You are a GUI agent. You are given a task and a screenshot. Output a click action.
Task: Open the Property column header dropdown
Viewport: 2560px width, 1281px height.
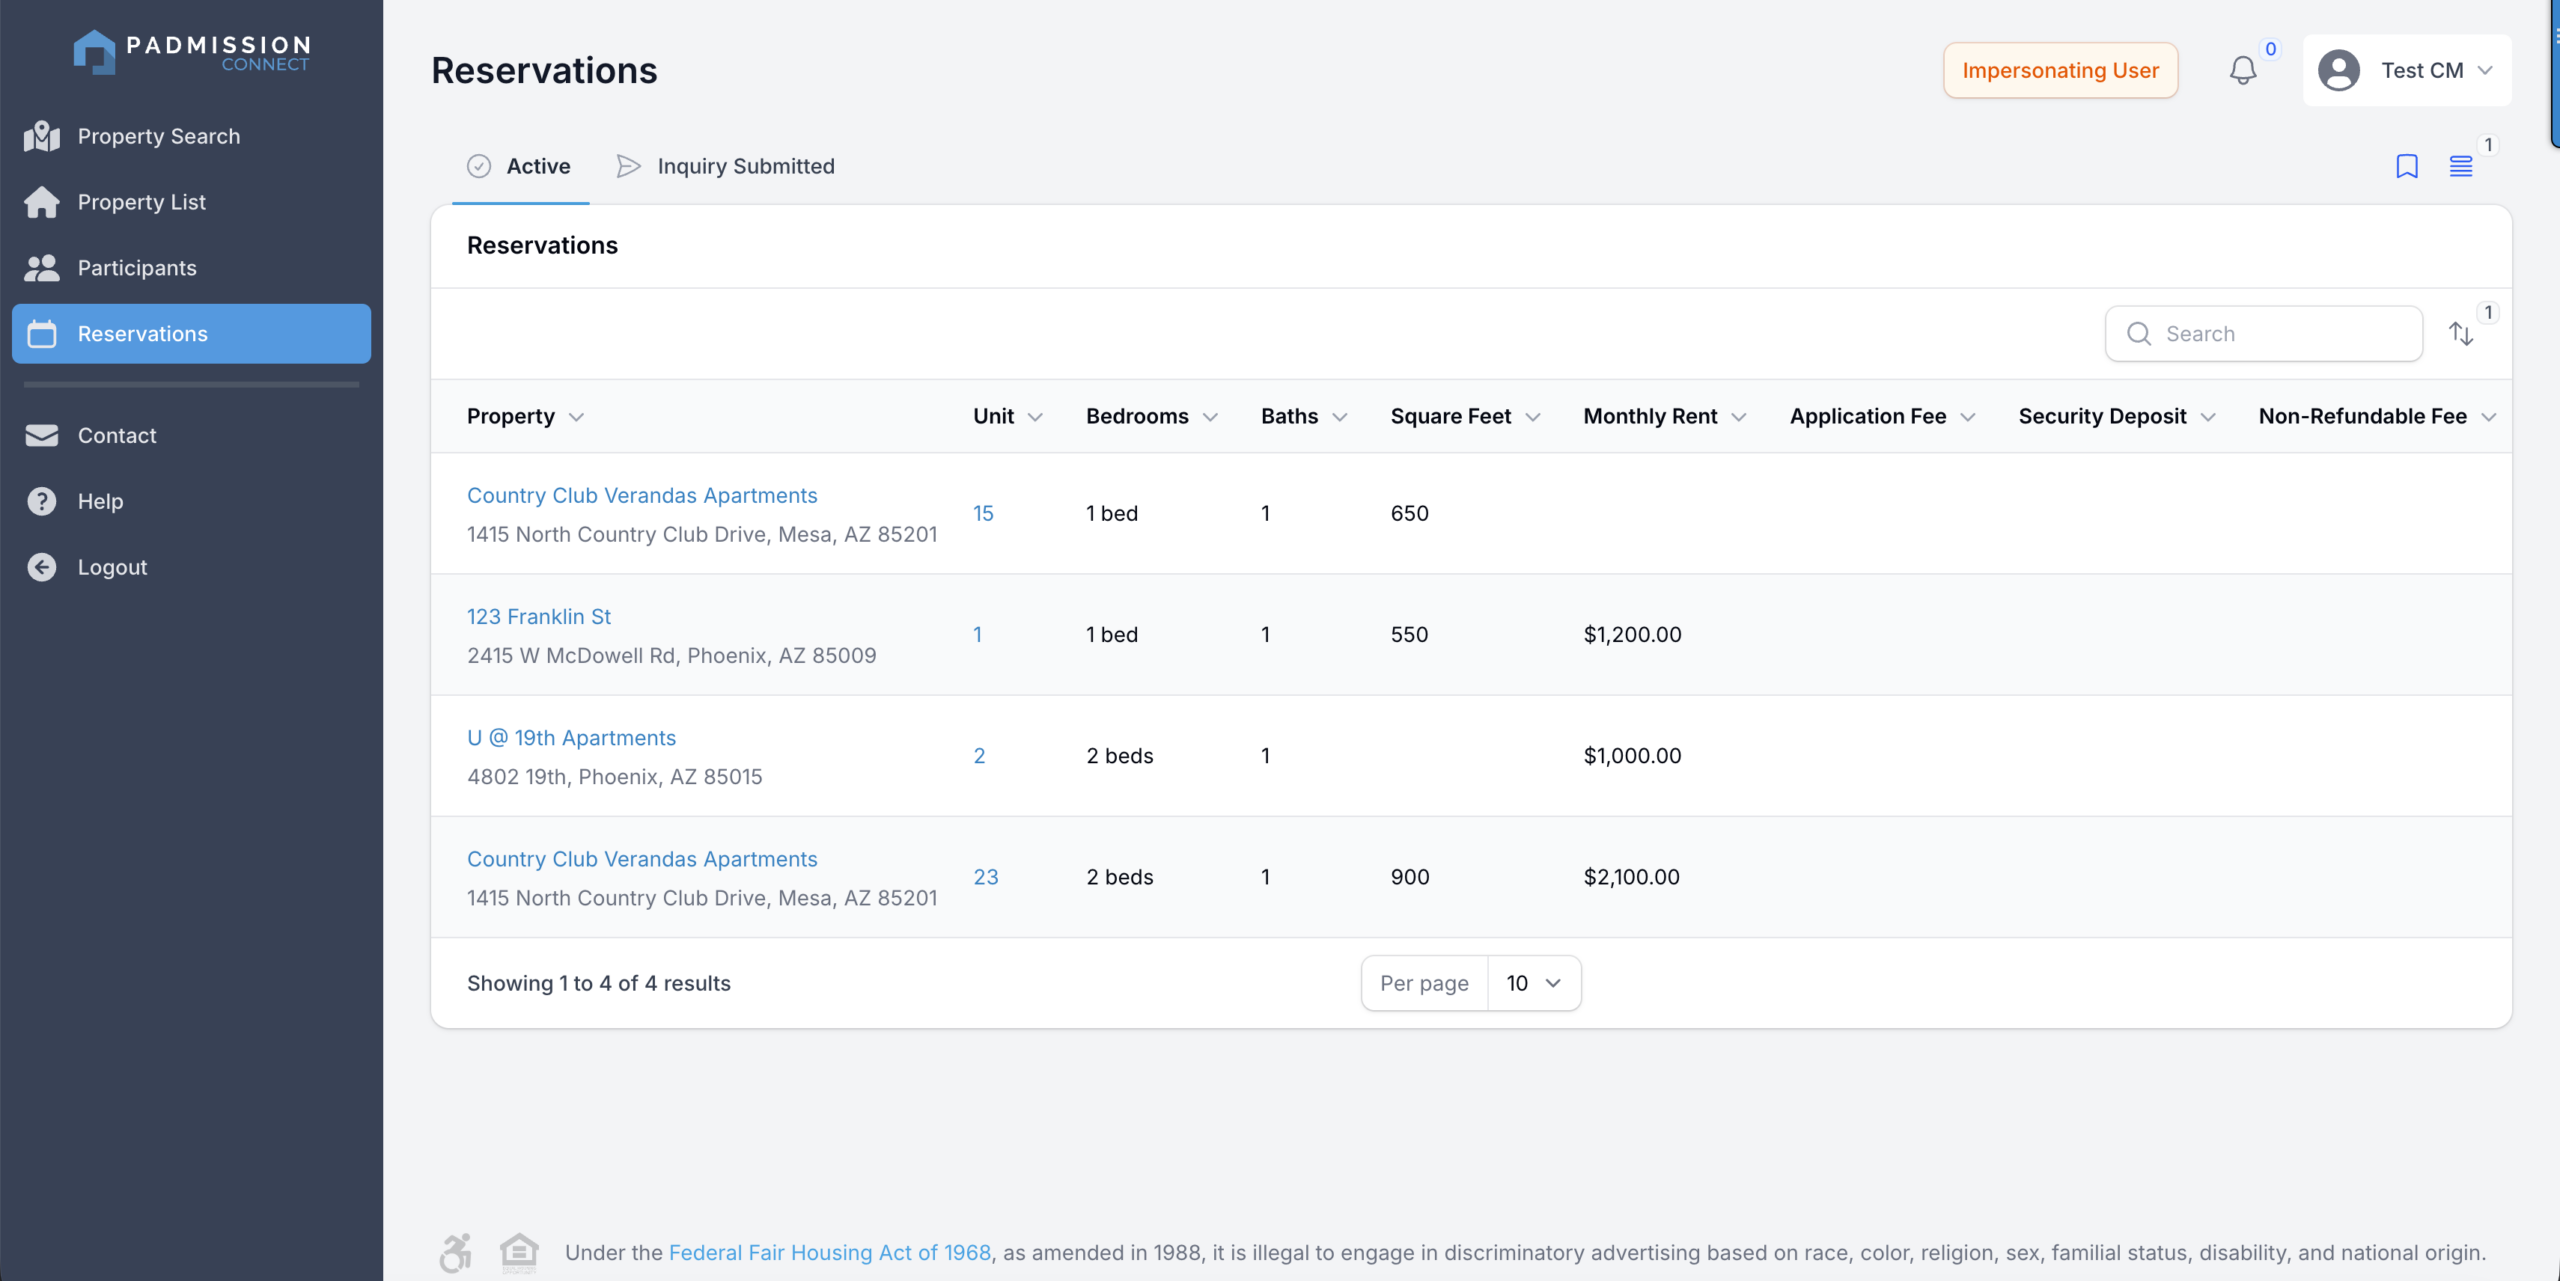[x=576, y=417]
